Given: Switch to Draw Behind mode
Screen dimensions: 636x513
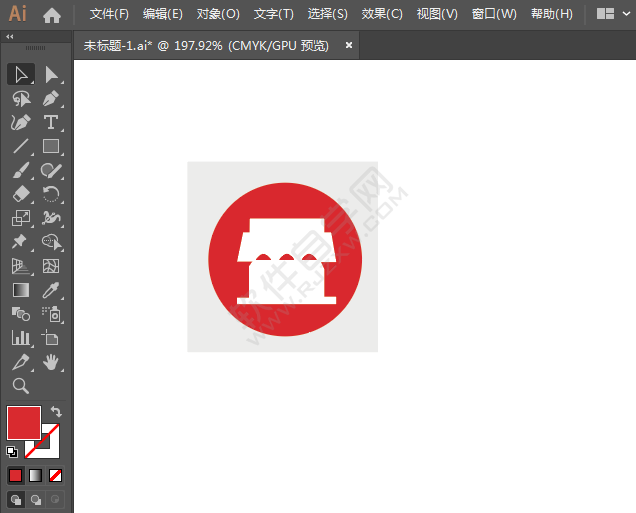Looking at the screenshot, I should [x=36, y=498].
